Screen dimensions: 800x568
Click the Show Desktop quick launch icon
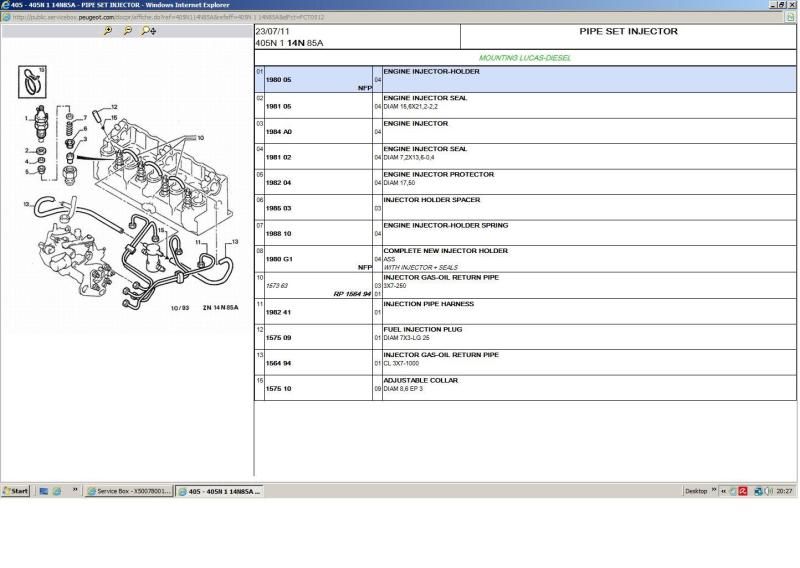point(43,491)
